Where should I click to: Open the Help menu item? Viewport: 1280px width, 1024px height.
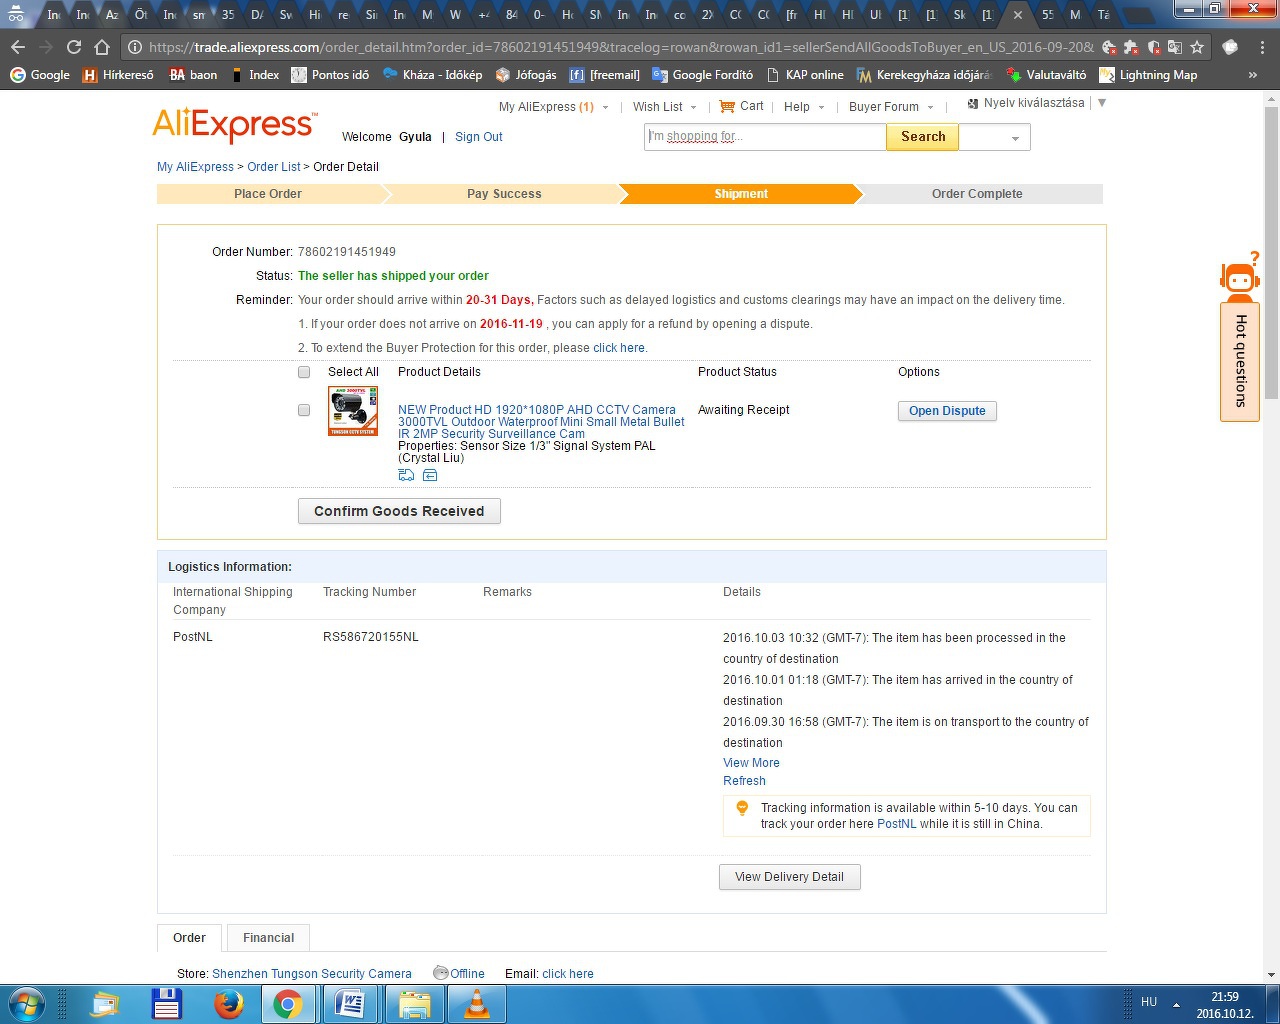click(x=797, y=107)
